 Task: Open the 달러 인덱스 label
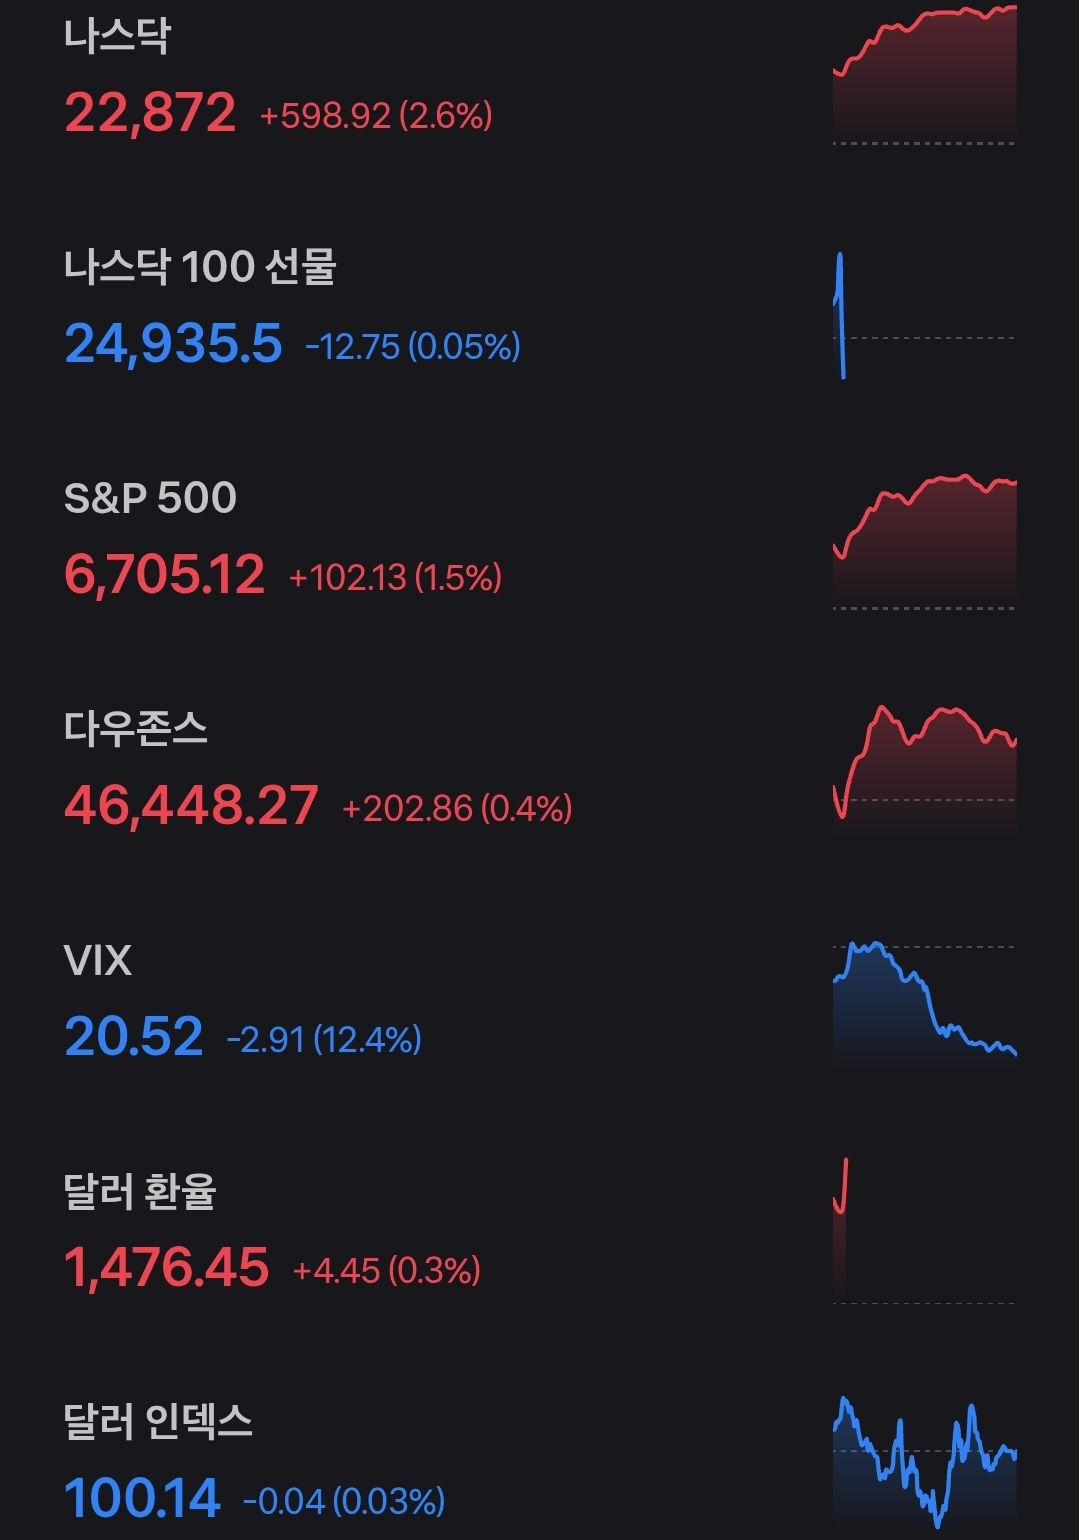158,1421
